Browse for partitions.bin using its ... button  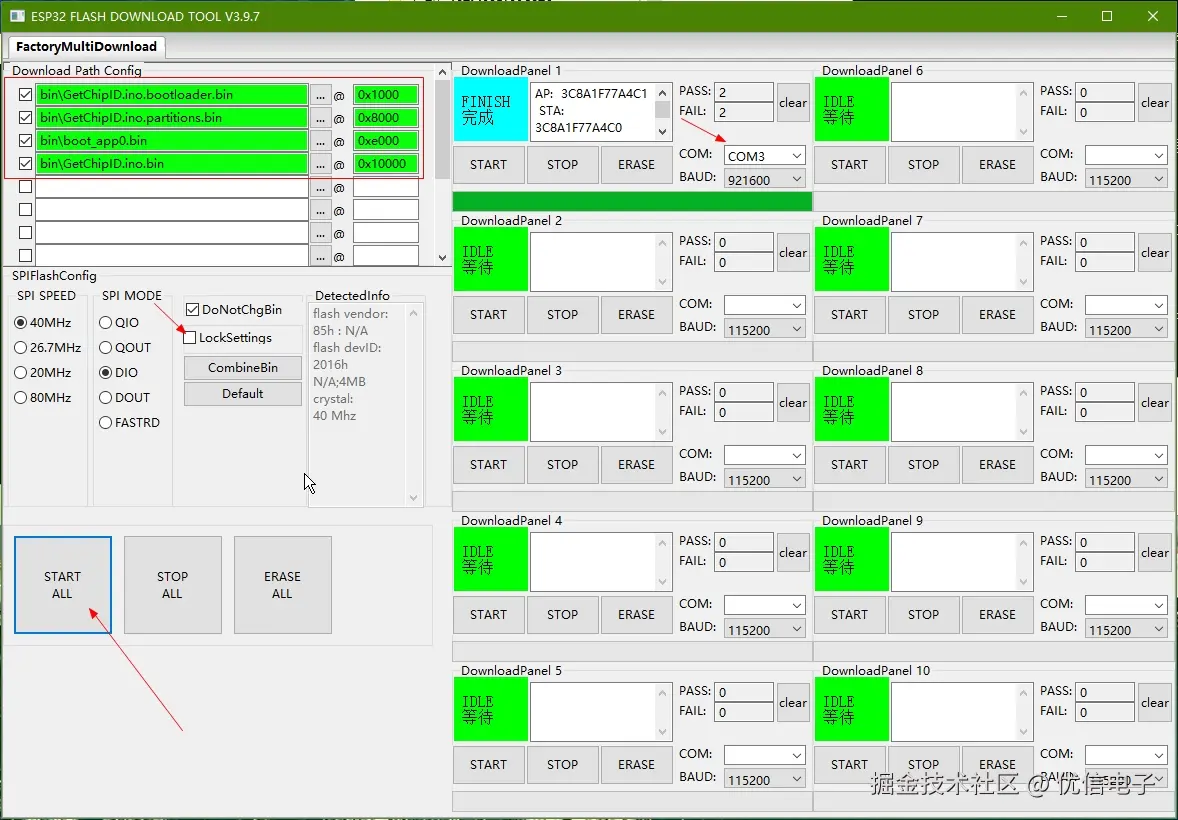tap(321, 118)
